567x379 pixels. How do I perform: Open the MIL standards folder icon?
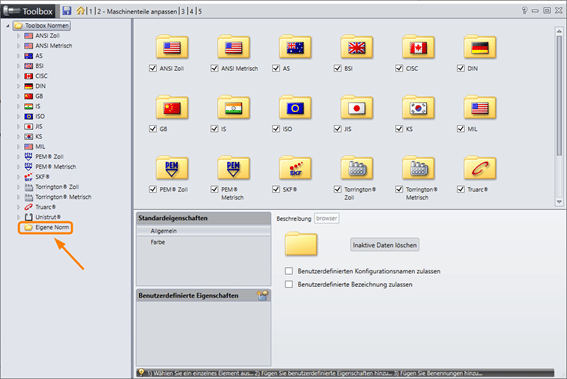480,107
